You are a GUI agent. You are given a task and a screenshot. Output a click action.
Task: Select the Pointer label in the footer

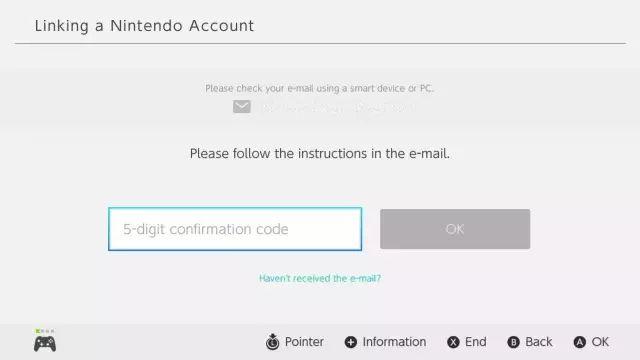coord(304,342)
